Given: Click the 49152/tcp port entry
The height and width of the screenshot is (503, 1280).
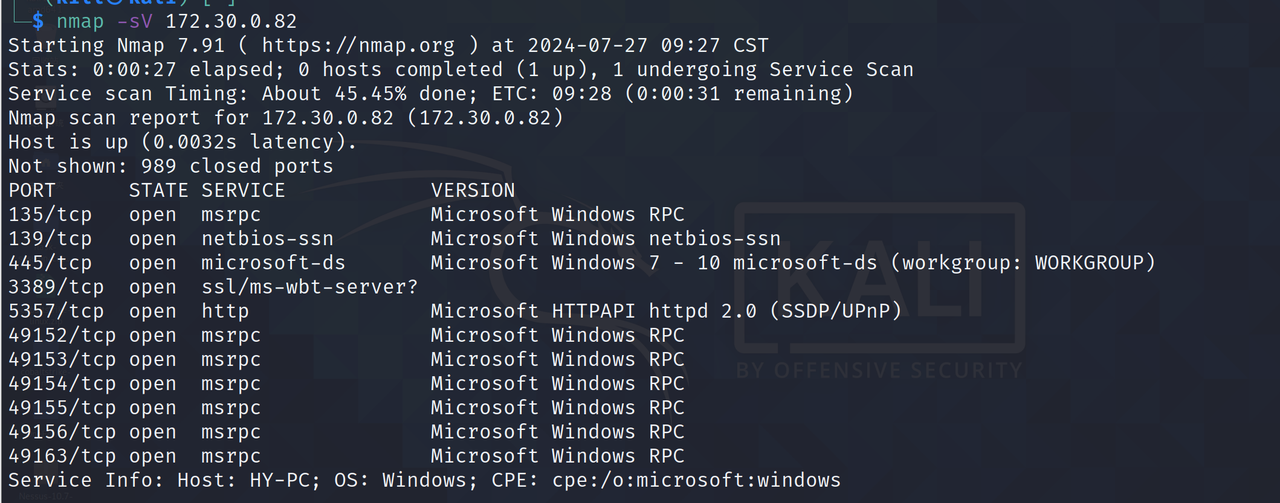Looking at the screenshot, I should click(62, 335).
